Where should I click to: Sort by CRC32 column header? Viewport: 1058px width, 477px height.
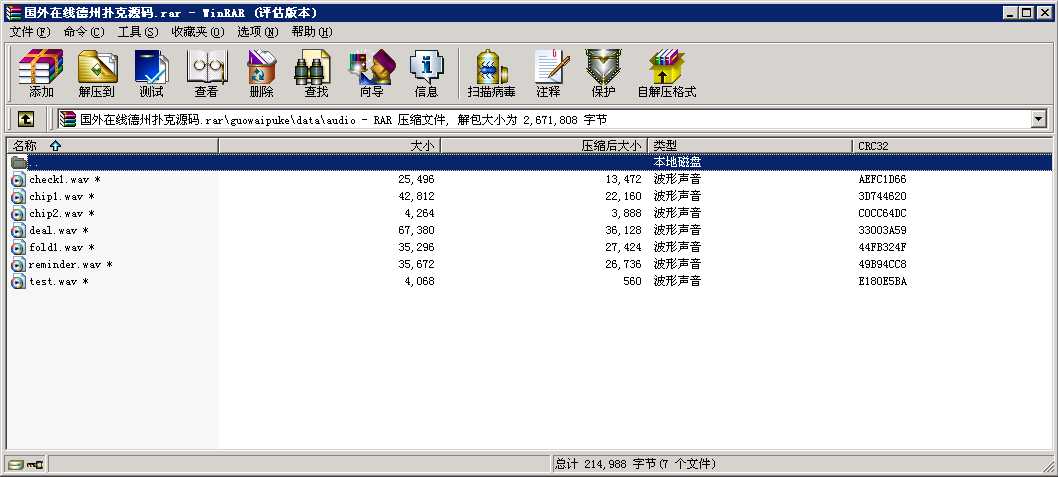[953, 145]
